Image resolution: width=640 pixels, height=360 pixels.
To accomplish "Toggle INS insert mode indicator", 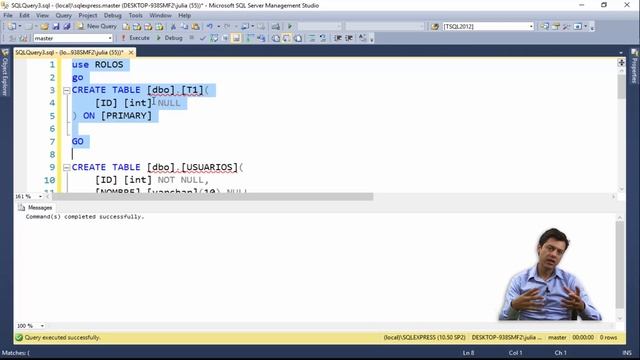I will tap(627, 353).
